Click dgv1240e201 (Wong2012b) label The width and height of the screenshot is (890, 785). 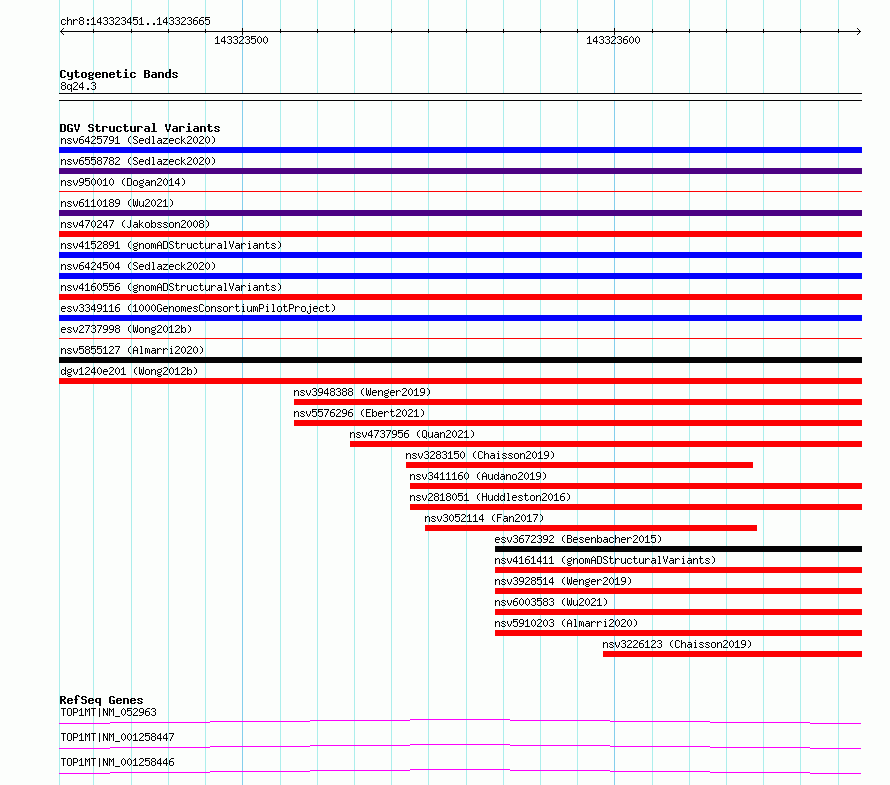point(129,371)
